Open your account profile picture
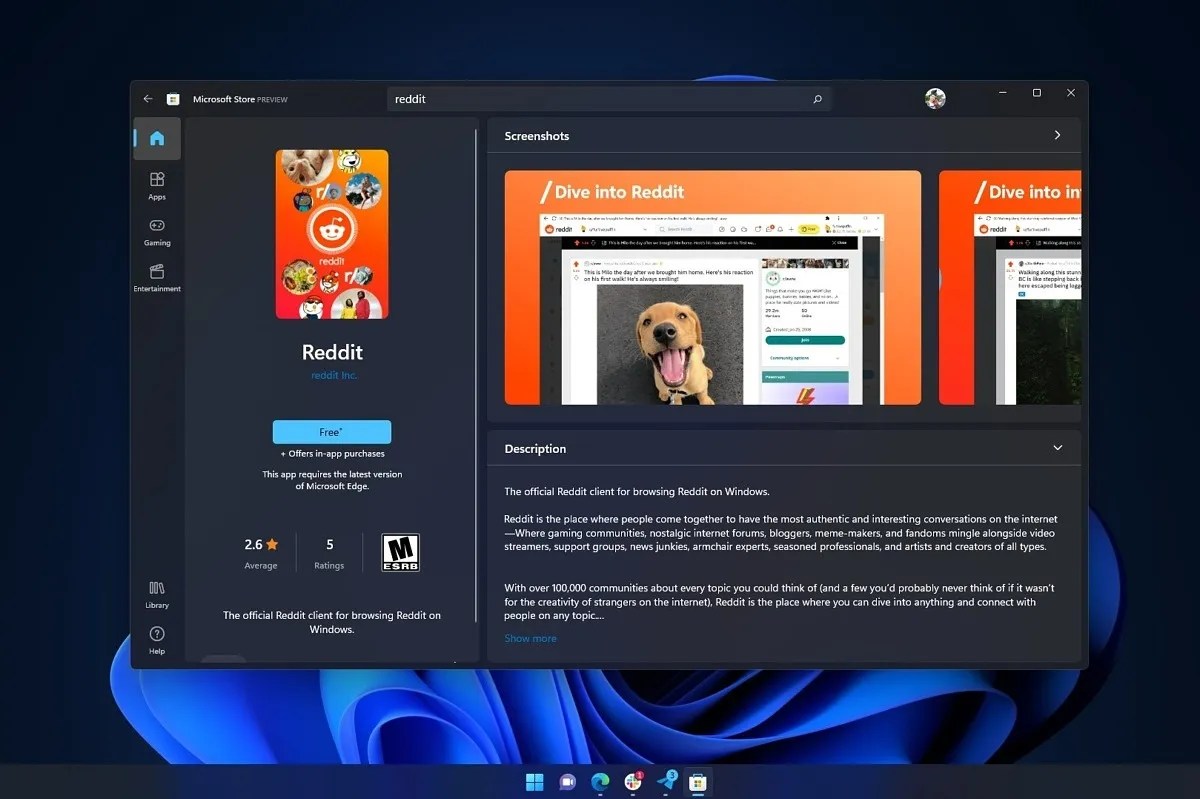The image size is (1200, 799). 935,98
